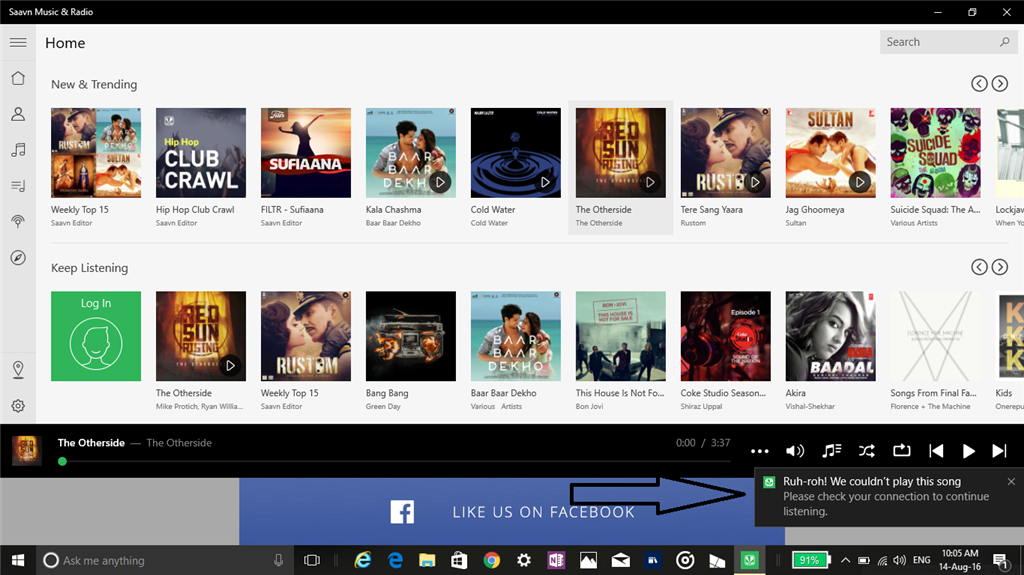Viewport: 1024px width, 575px height.
Task: Show previous New & Trending items
Action: tap(979, 84)
